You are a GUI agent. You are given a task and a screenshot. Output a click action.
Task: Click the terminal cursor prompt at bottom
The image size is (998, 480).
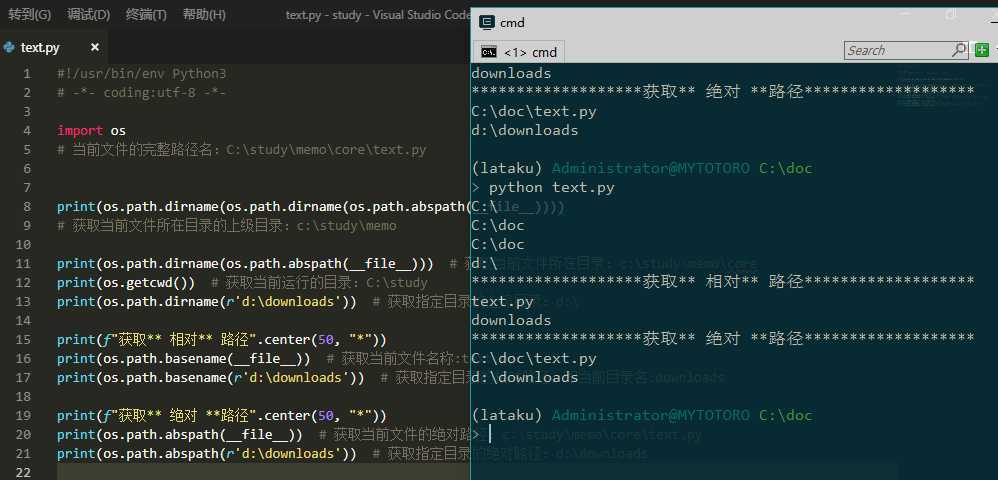[490, 434]
